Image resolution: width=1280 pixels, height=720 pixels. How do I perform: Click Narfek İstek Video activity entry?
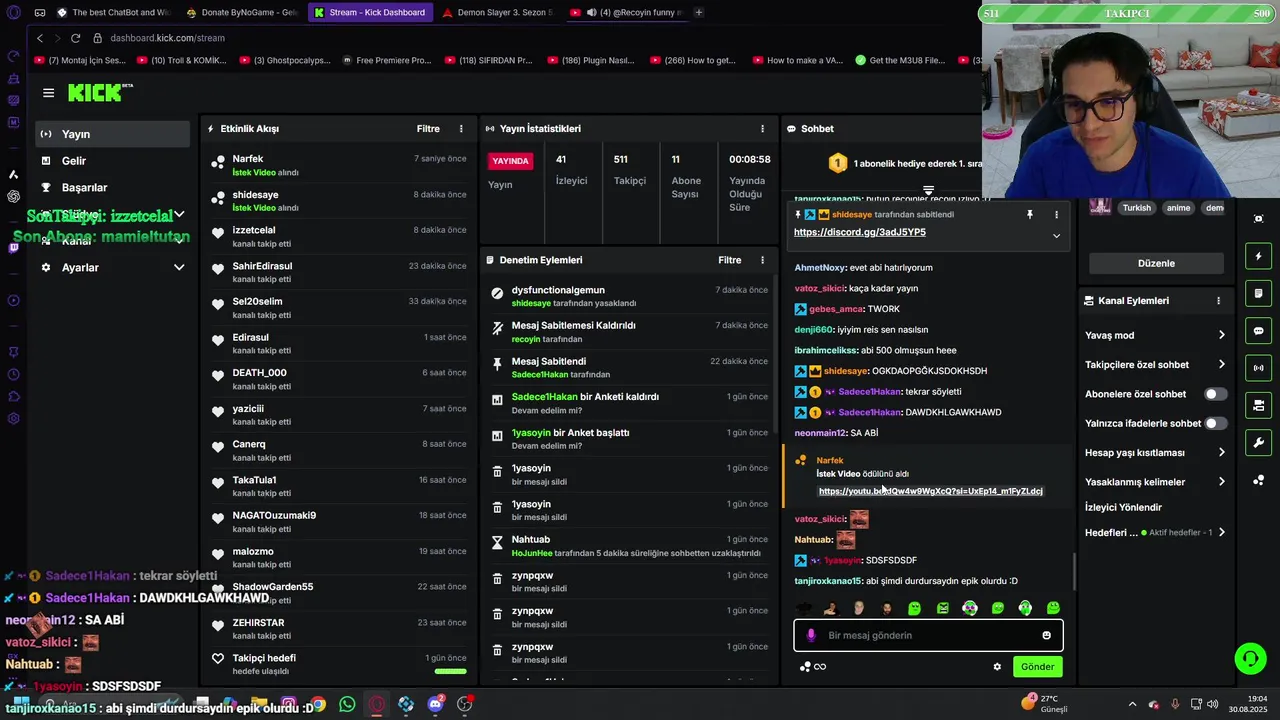tap(338, 165)
